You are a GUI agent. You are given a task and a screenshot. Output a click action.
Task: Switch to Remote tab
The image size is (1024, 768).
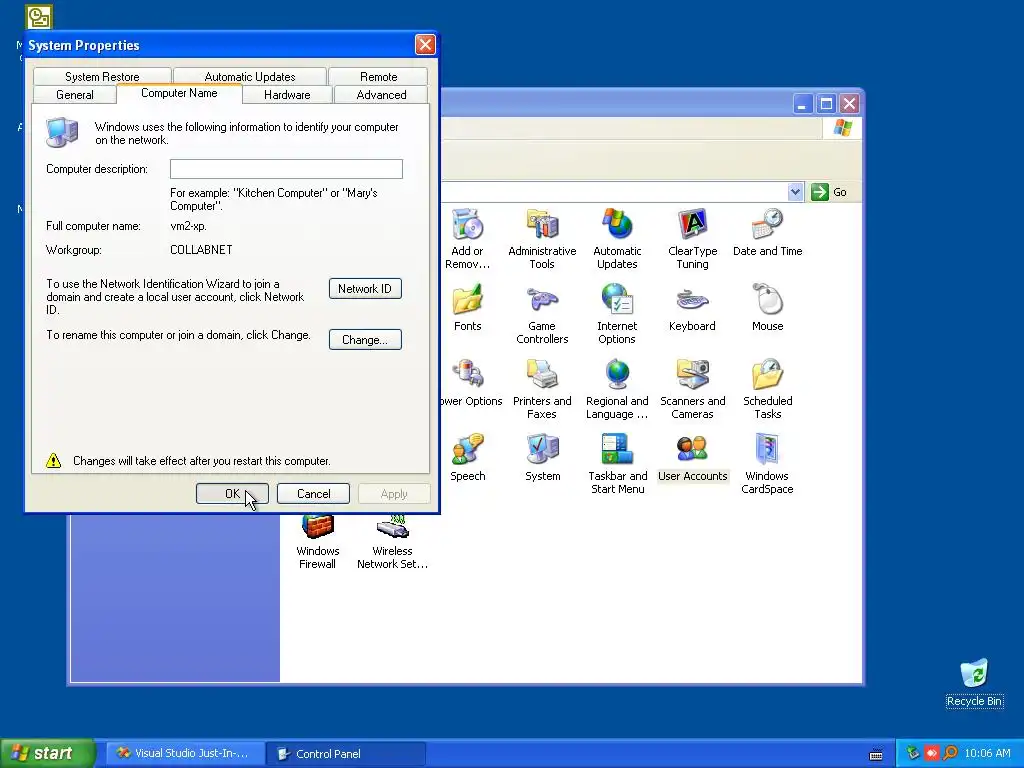pos(378,76)
